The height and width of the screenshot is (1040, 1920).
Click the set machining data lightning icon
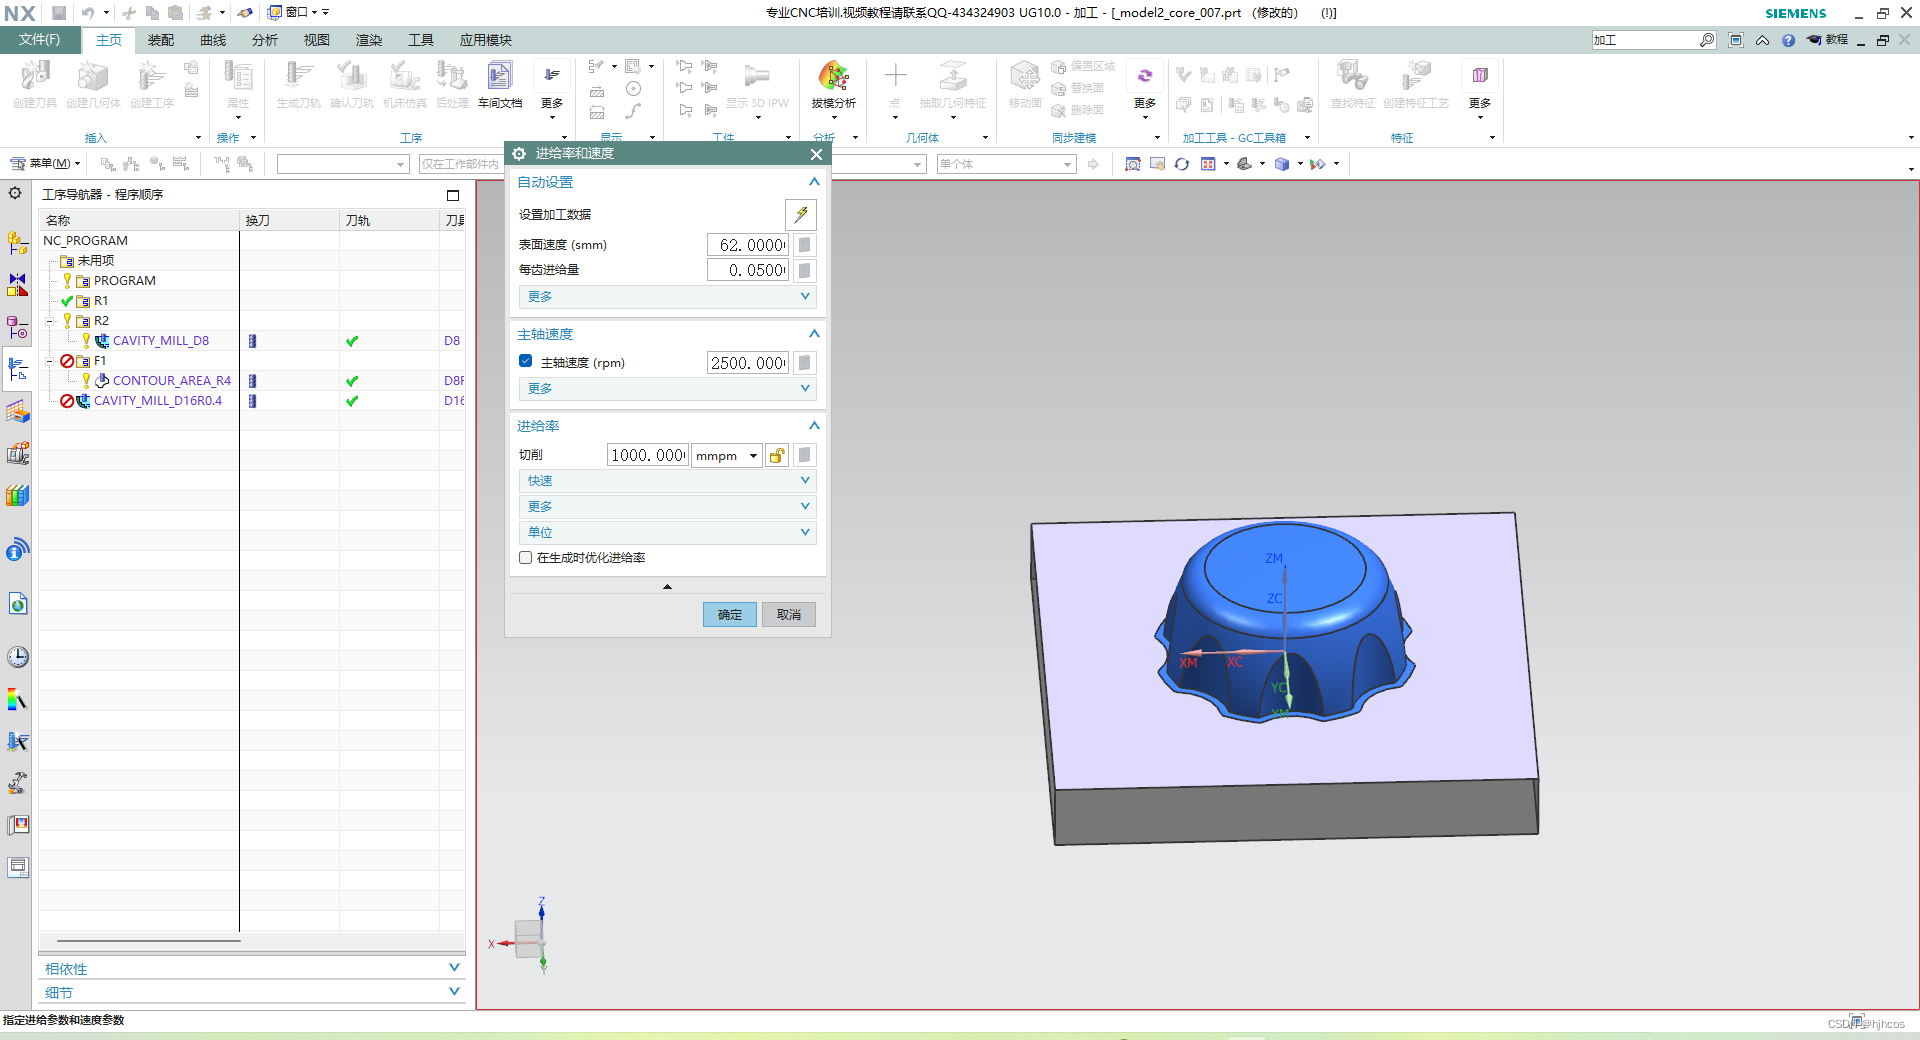pos(801,214)
